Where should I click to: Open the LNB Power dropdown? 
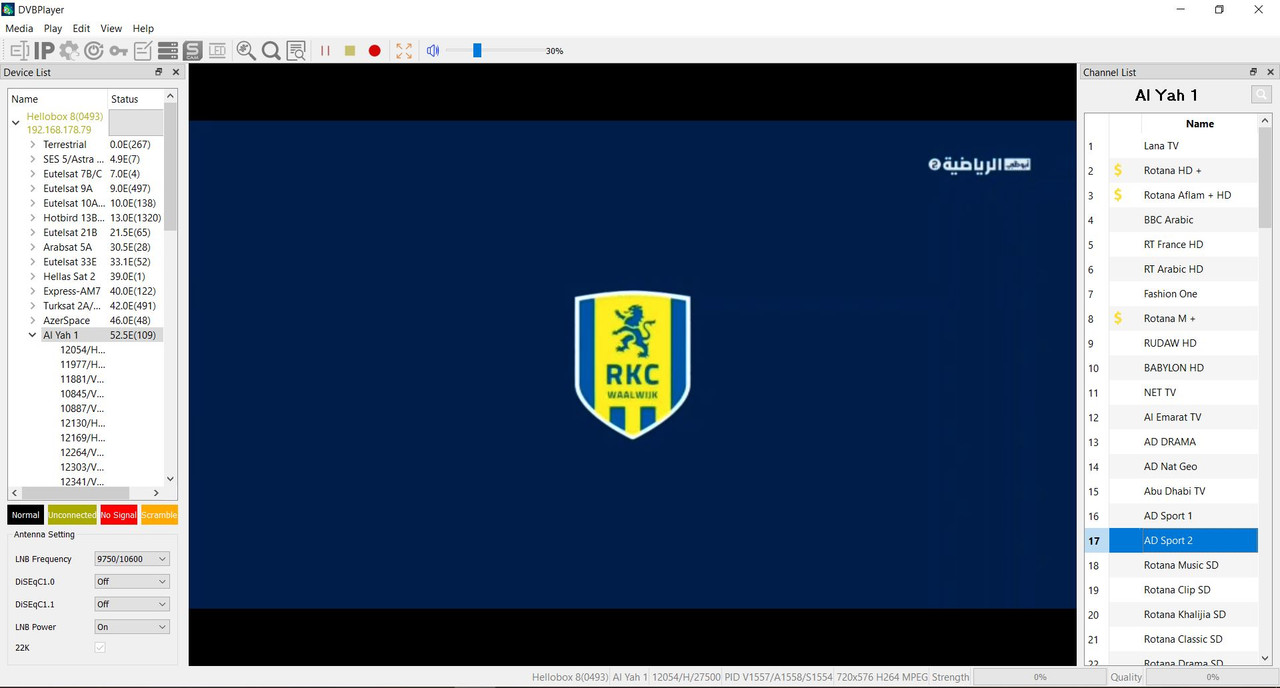[131, 627]
